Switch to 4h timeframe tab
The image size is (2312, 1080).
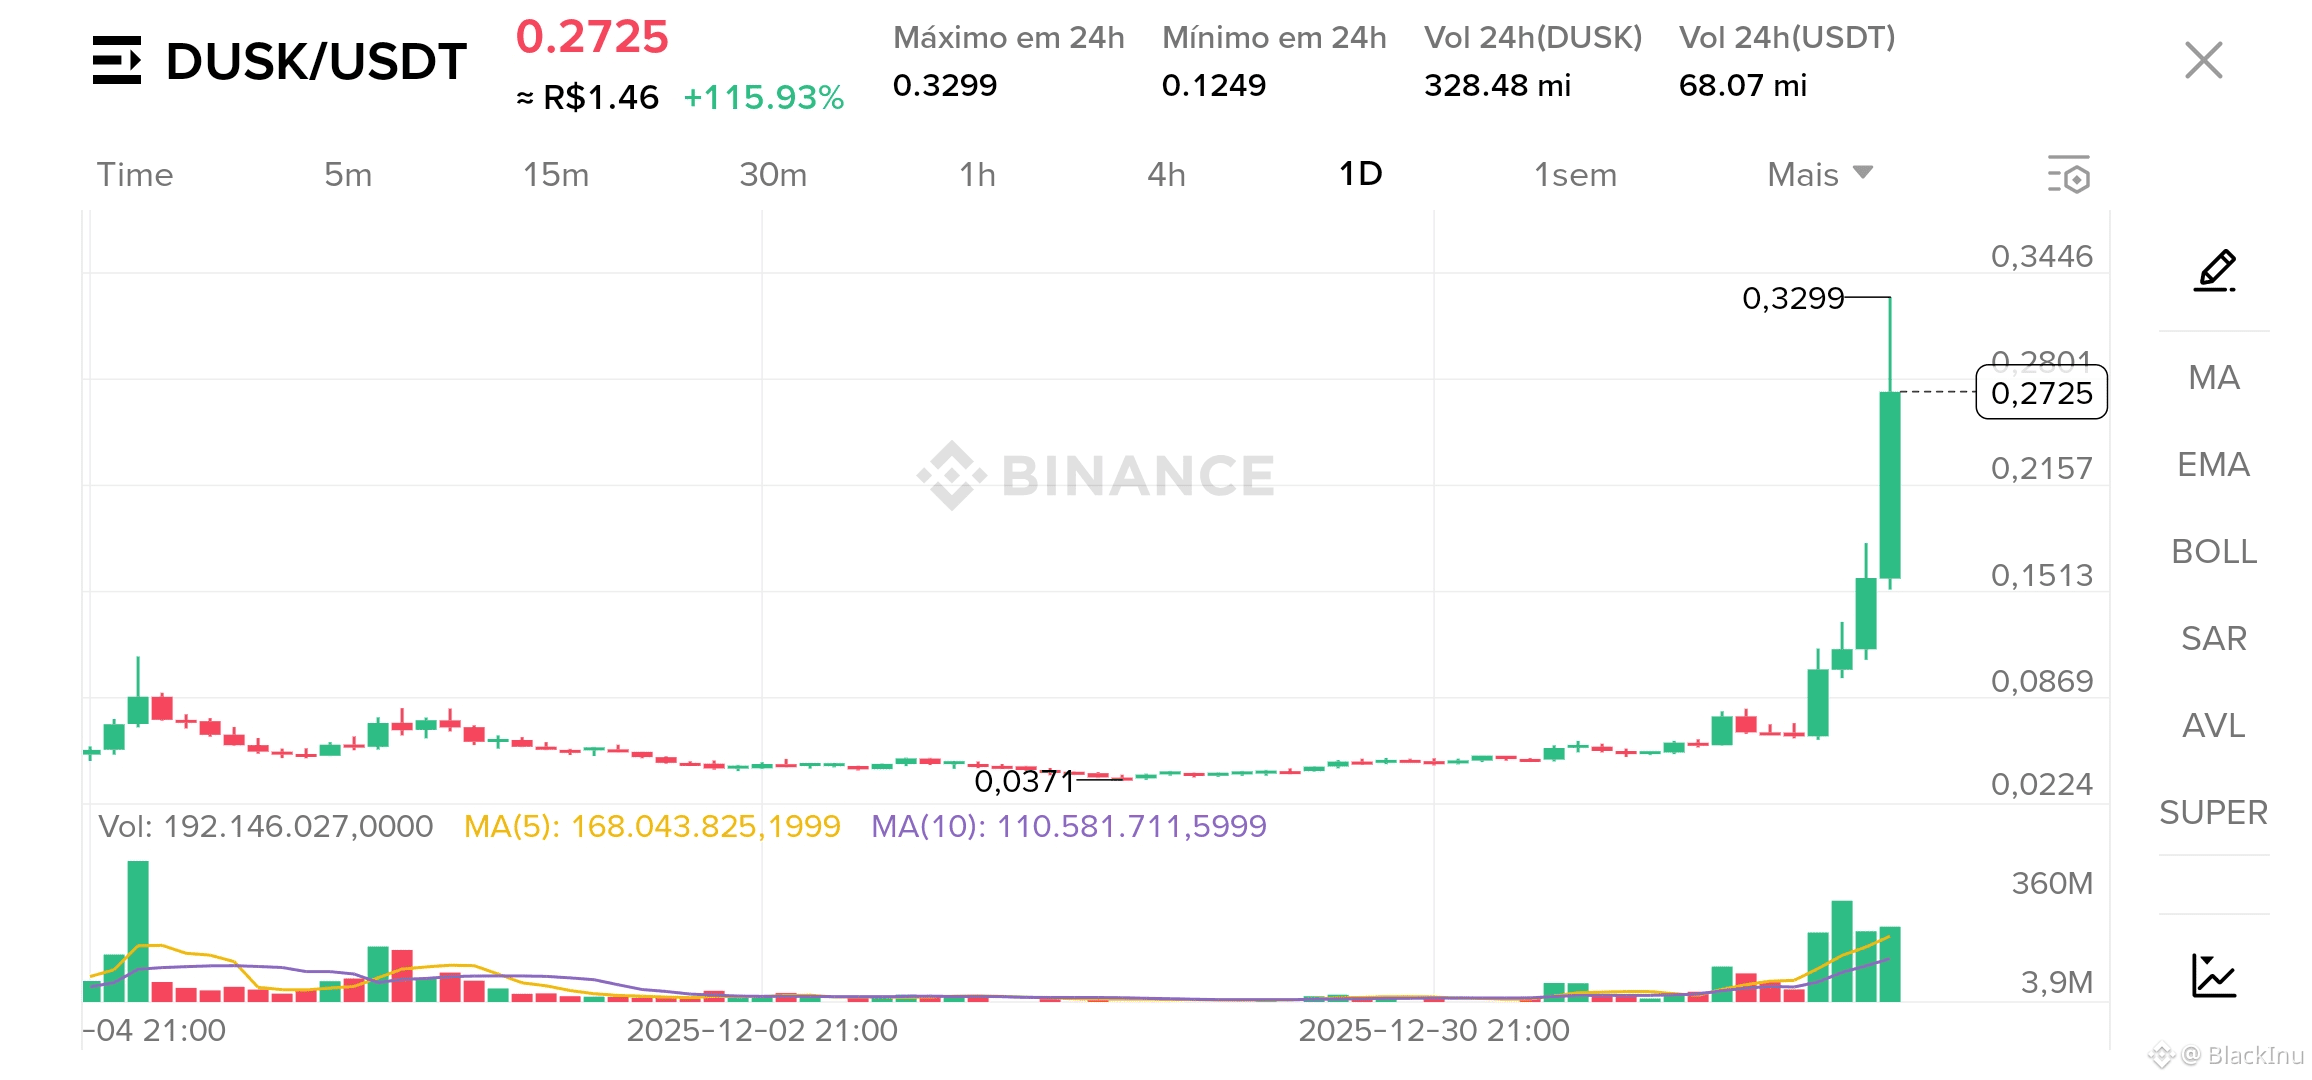tap(1166, 175)
